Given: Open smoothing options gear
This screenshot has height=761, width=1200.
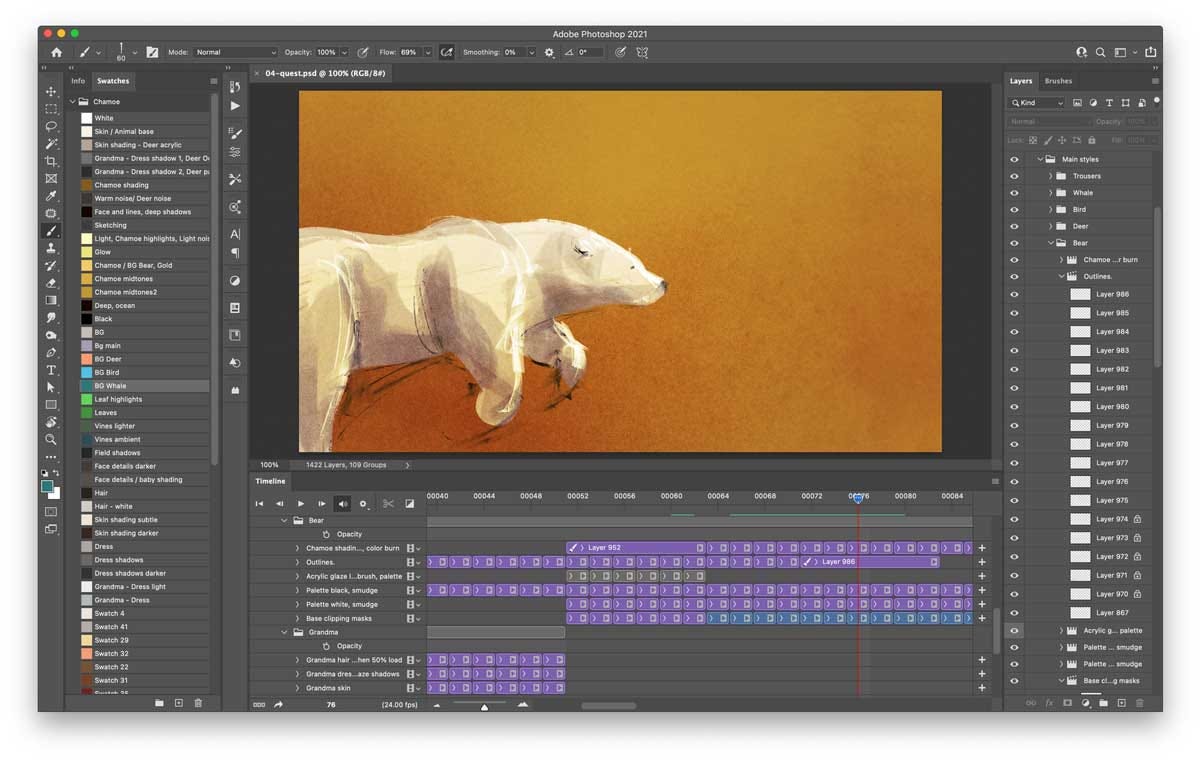Looking at the screenshot, I should (549, 52).
